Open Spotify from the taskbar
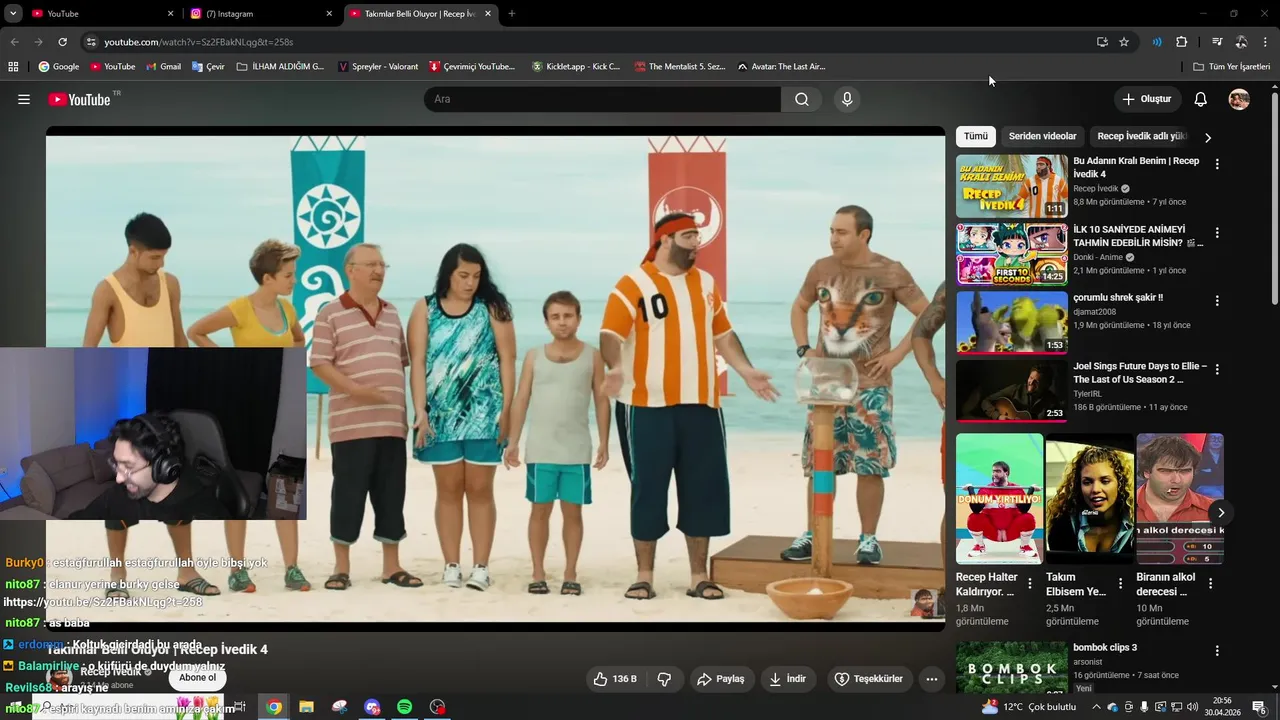 coord(404,707)
